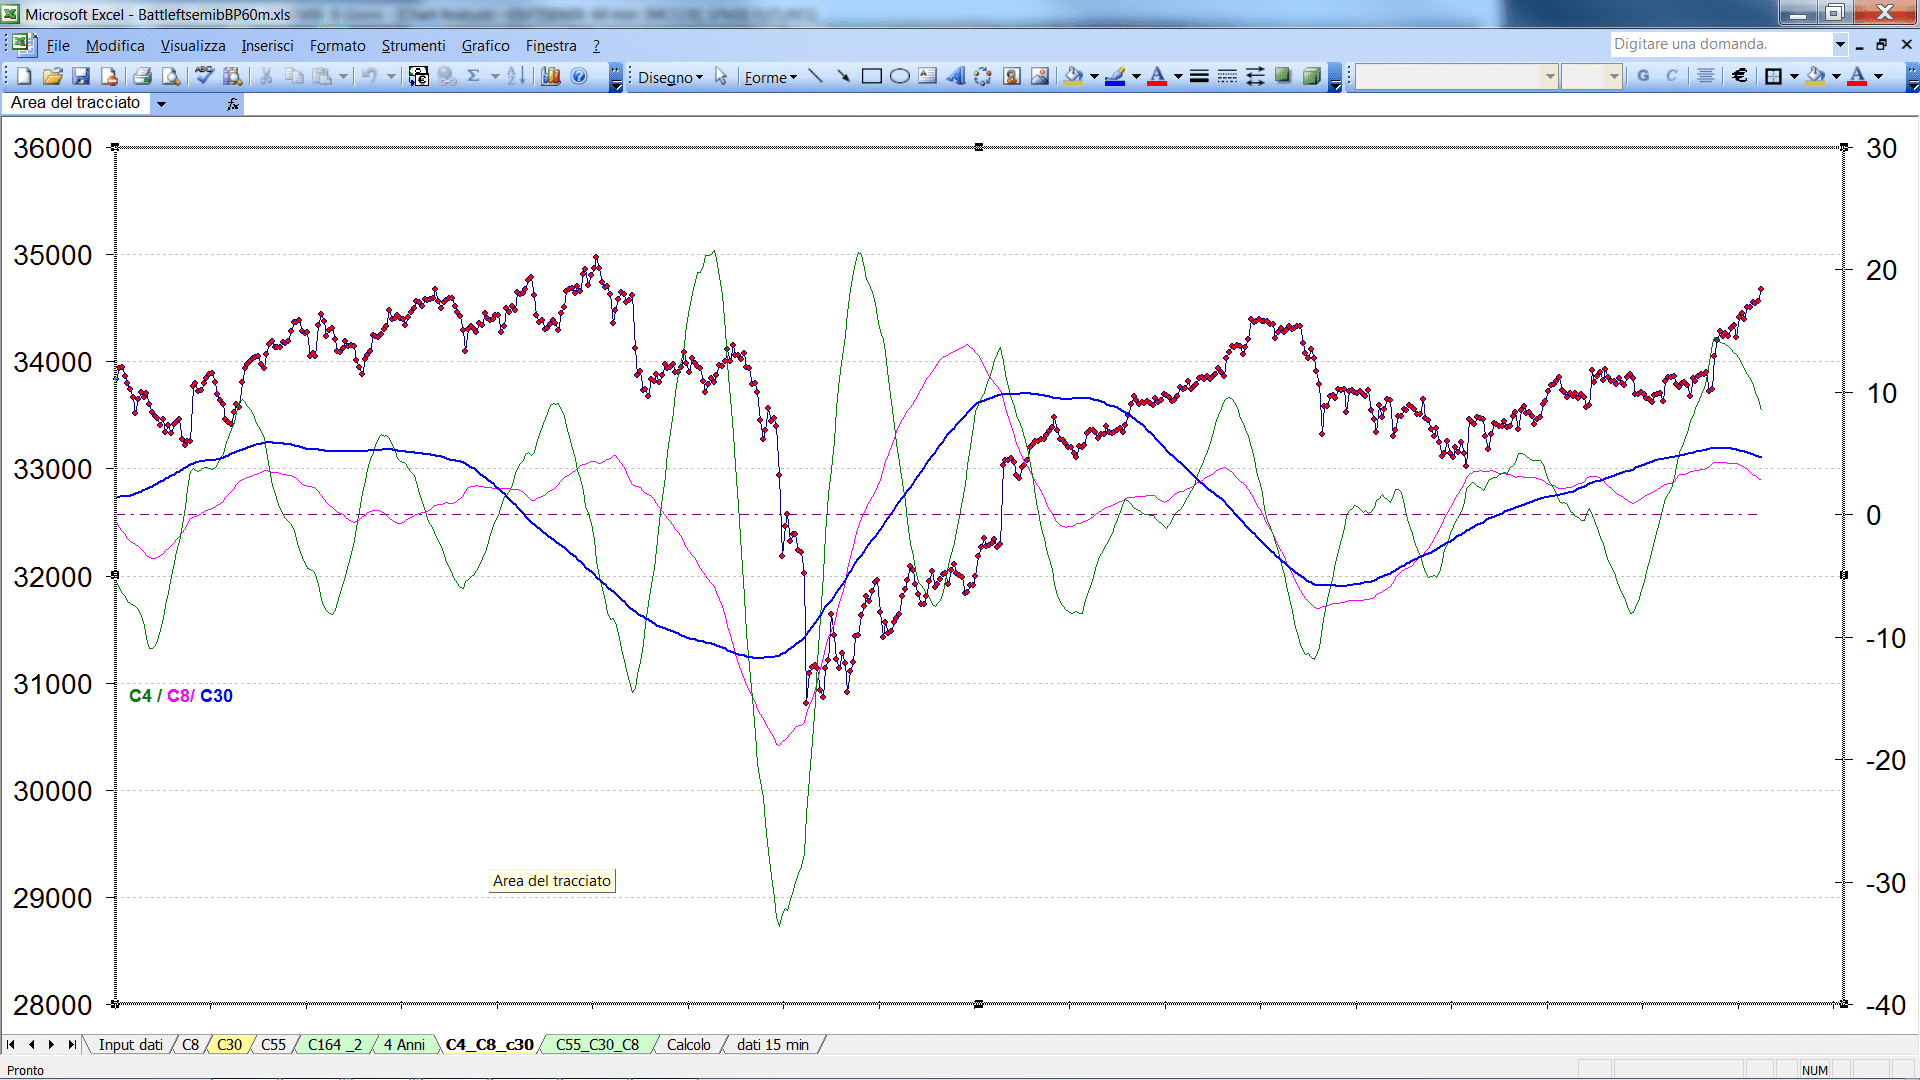Insert a Text Box from the drawing toolbar

click(928, 76)
